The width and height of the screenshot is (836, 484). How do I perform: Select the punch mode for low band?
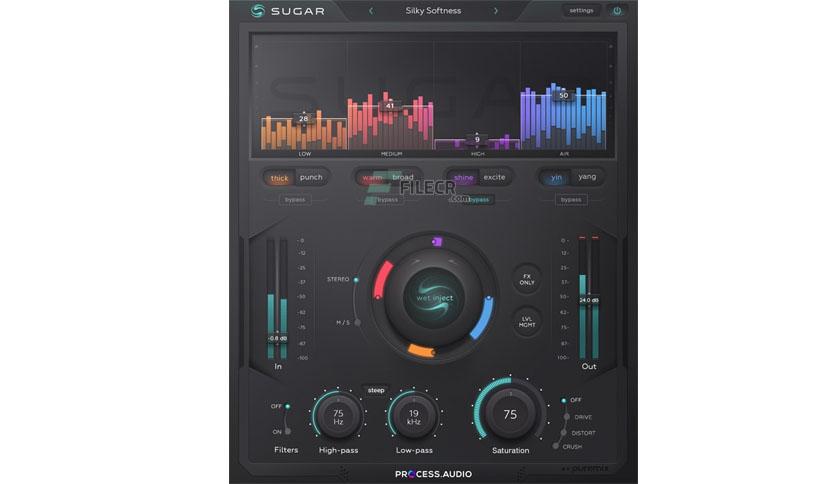[x=311, y=177]
